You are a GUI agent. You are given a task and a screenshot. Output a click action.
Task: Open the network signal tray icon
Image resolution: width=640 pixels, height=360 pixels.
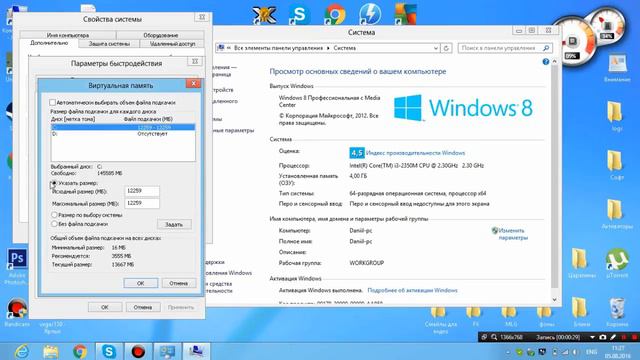(565, 352)
